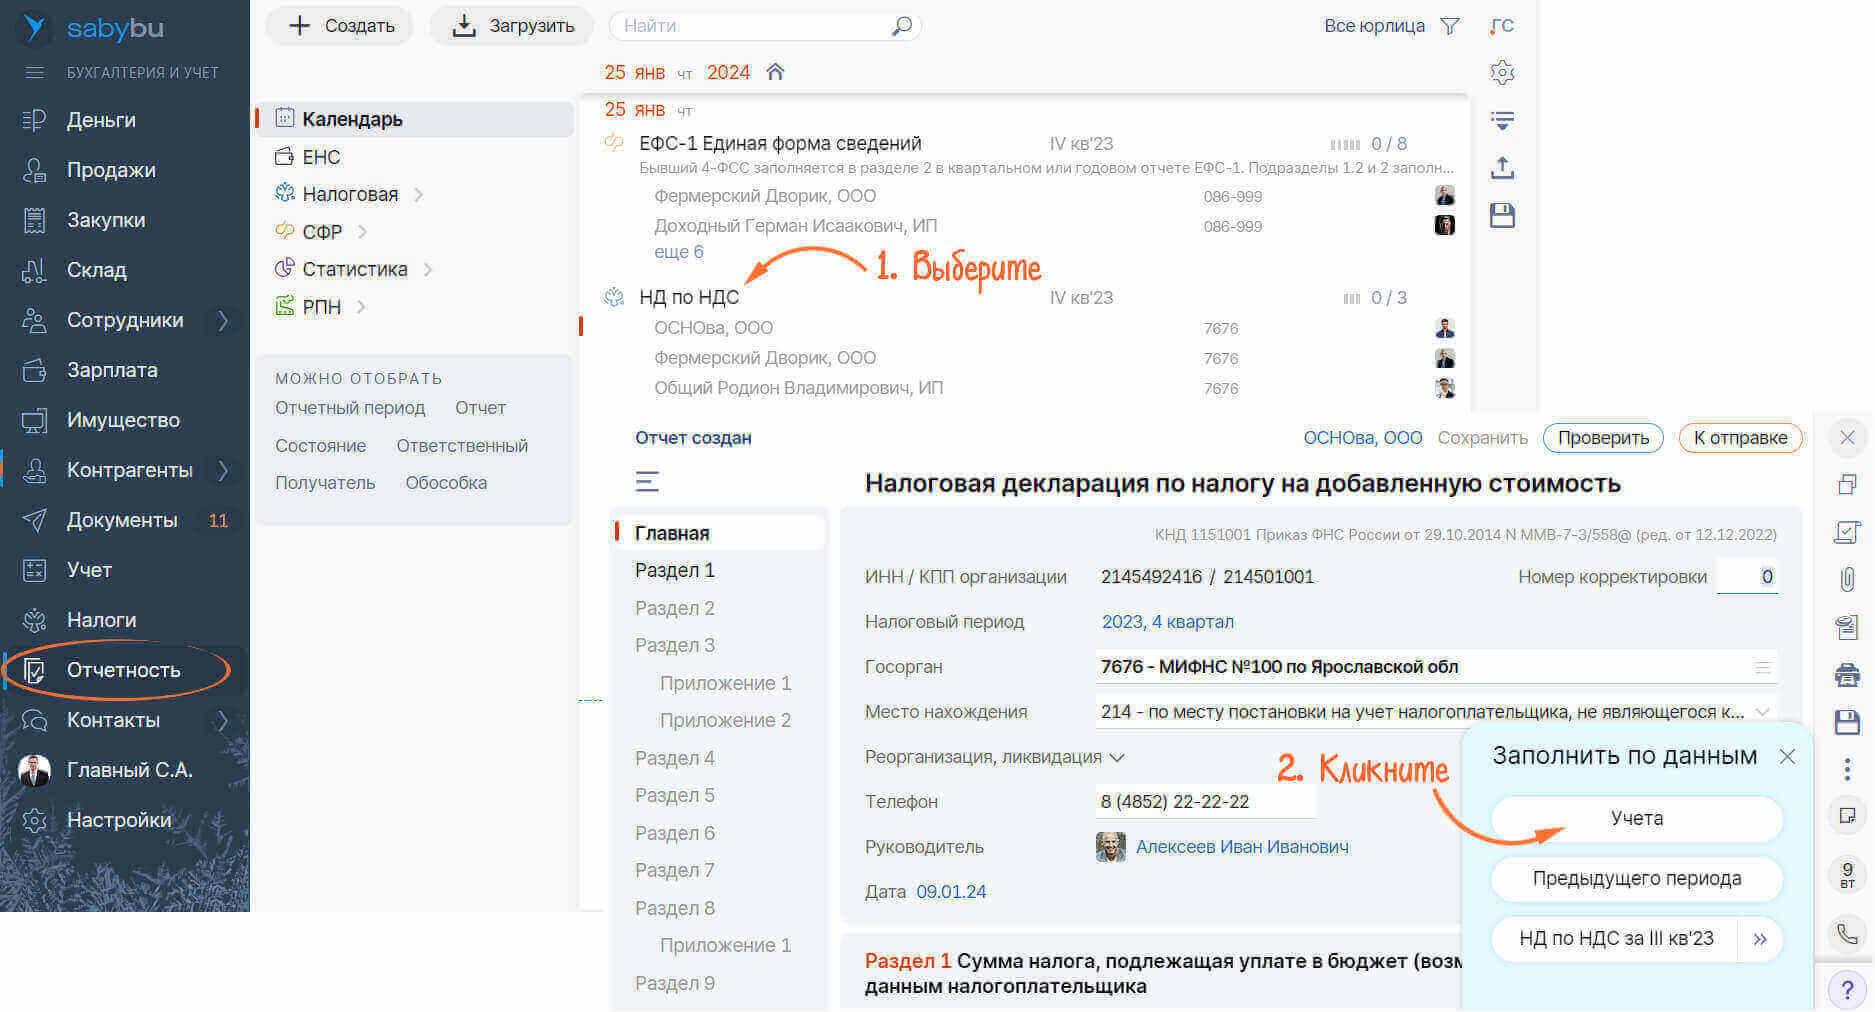Image resolution: width=1875 pixels, height=1012 pixels.
Task: Click the paperclip attachment icon
Action: [1847, 579]
